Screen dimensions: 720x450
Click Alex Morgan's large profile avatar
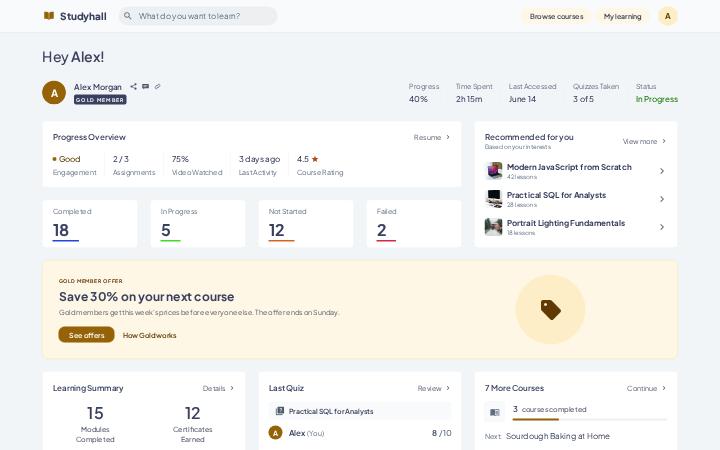(x=54, y=93)
